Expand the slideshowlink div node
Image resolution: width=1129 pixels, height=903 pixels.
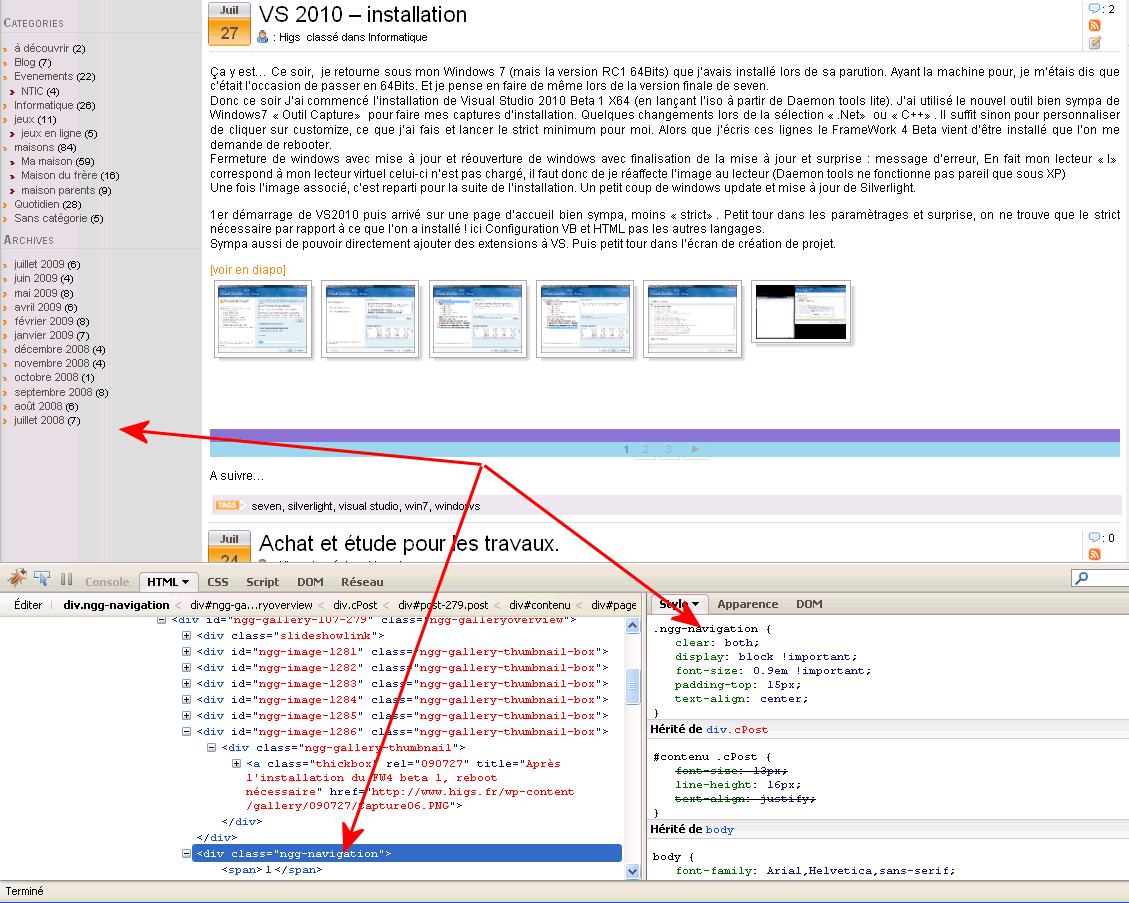pyautogui.click(x=187, y=636)
